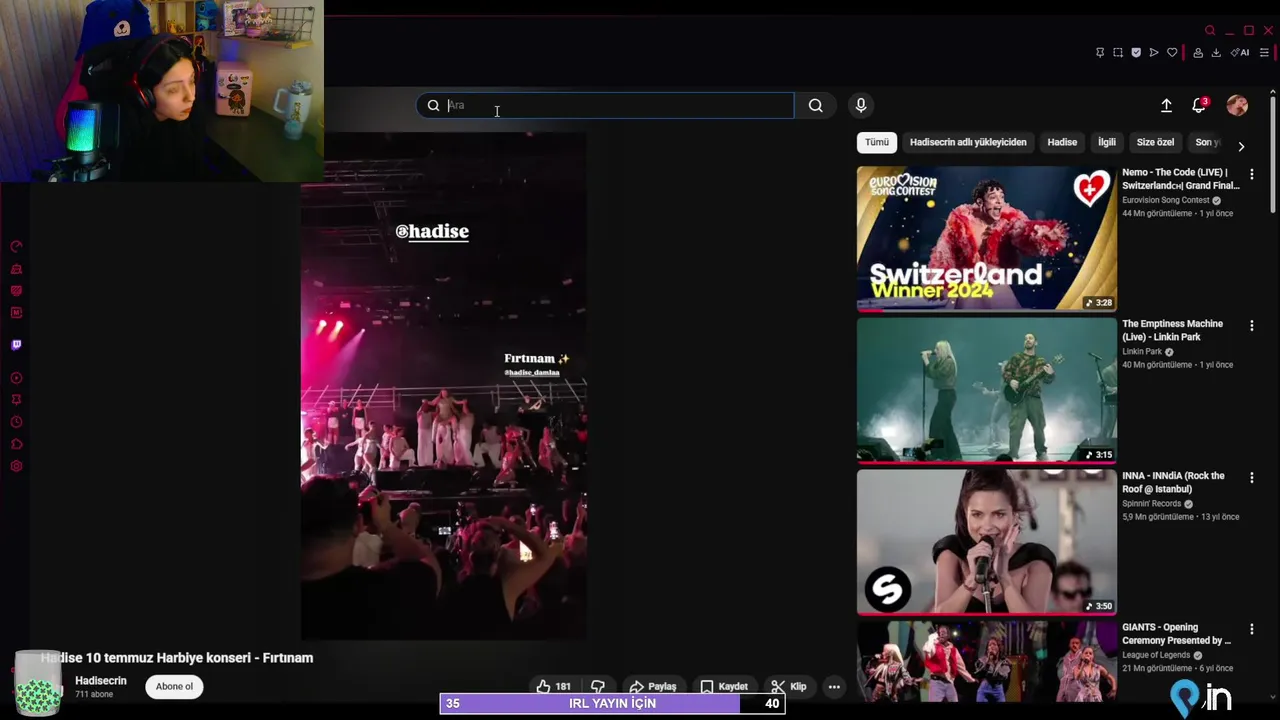
Task: Select the Hadisecrin adlı yükleyiciden chip
Action: coord(968,142)
